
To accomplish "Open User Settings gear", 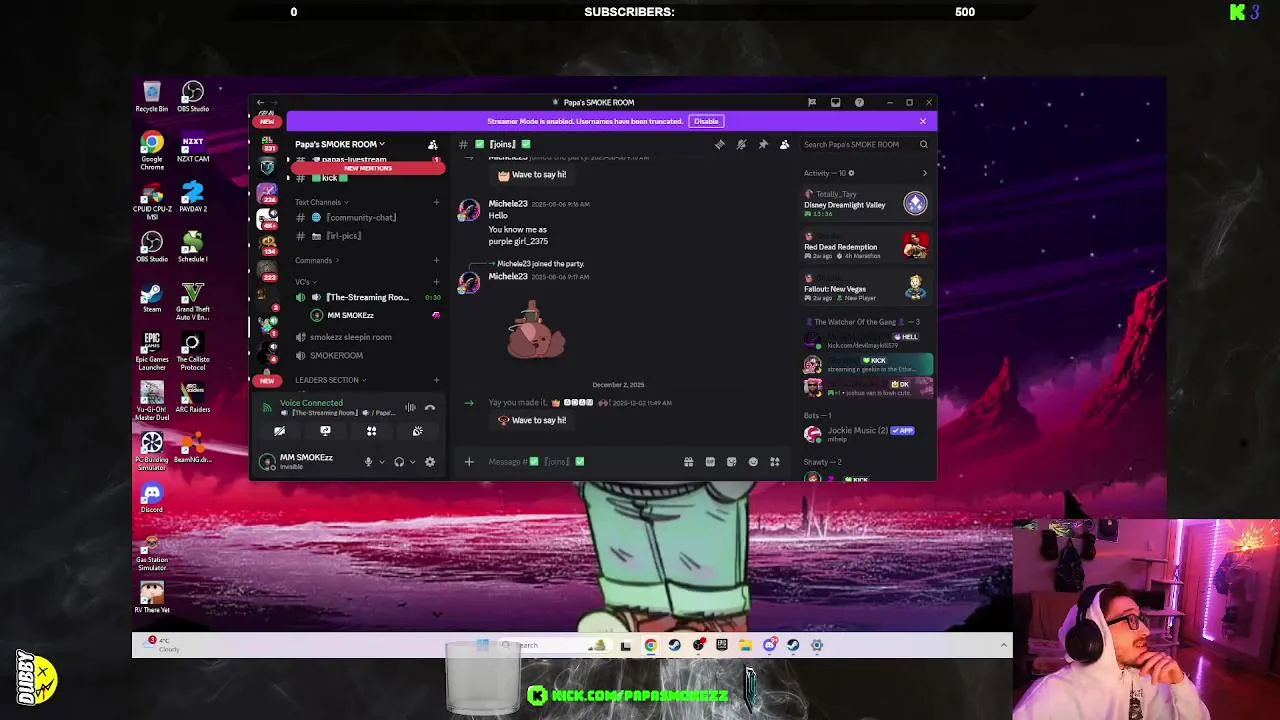I will 430,462.
